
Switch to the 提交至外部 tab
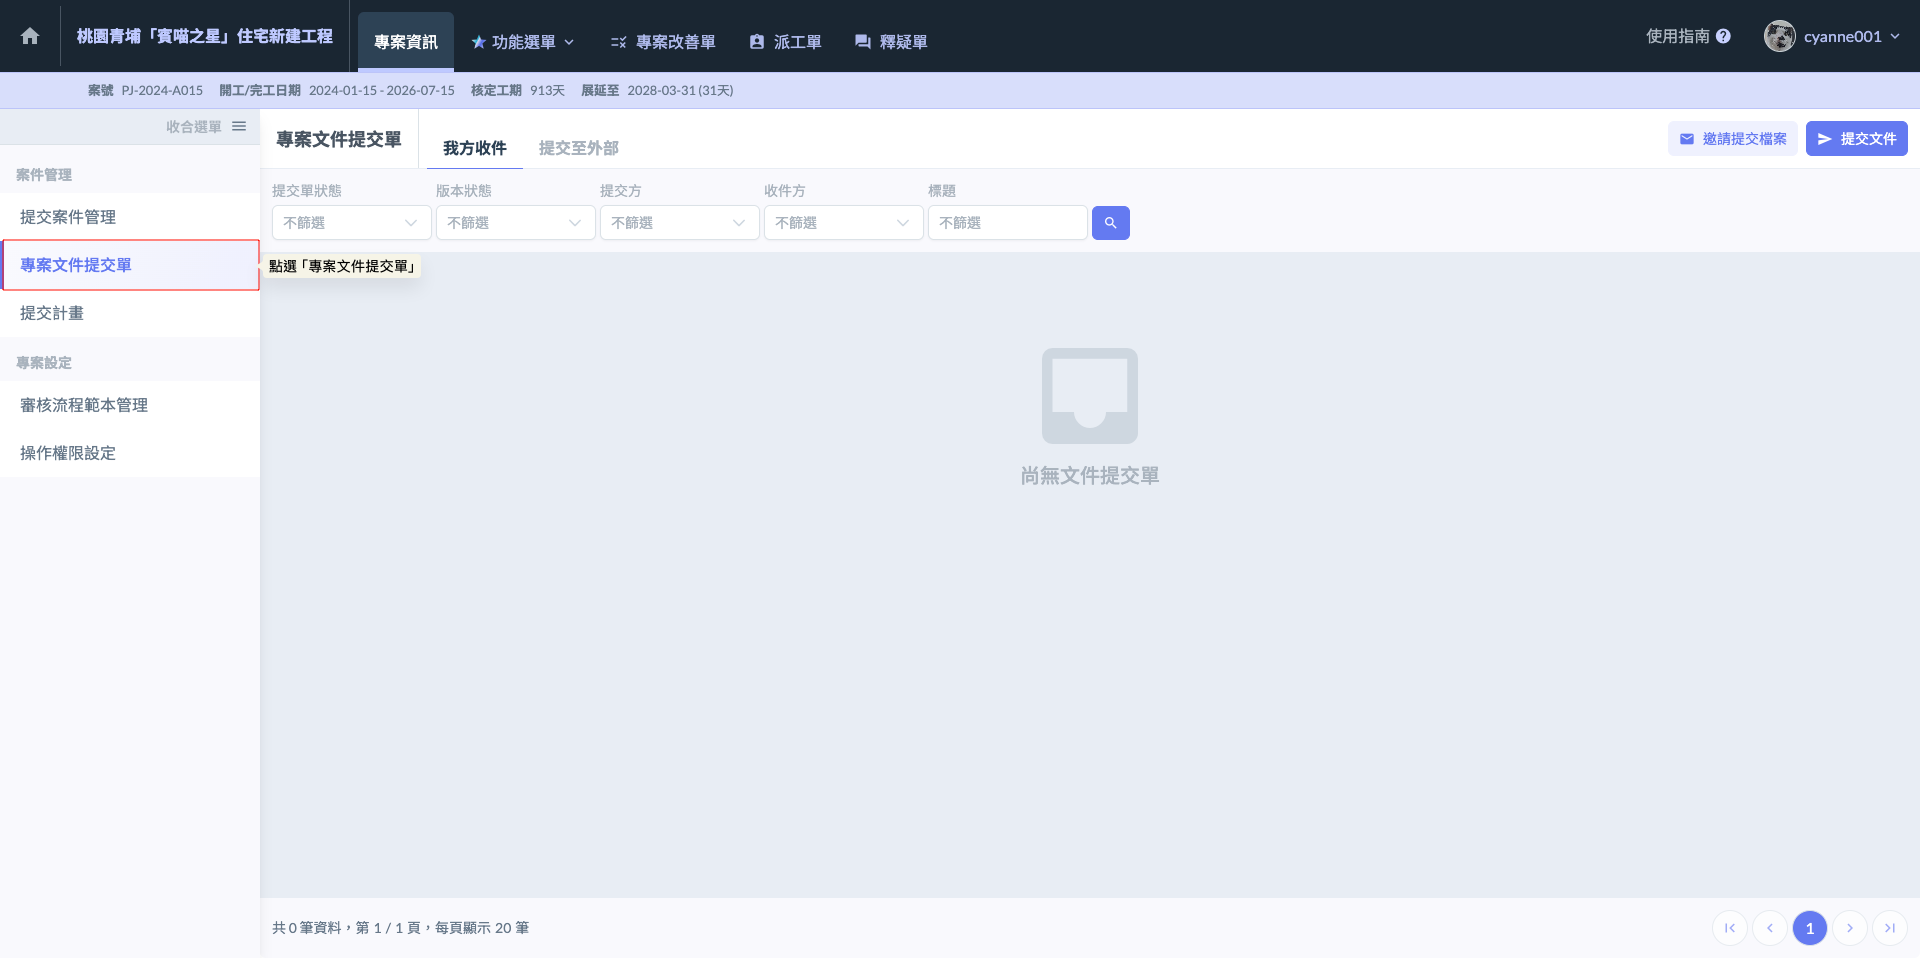tap(579, 148)
